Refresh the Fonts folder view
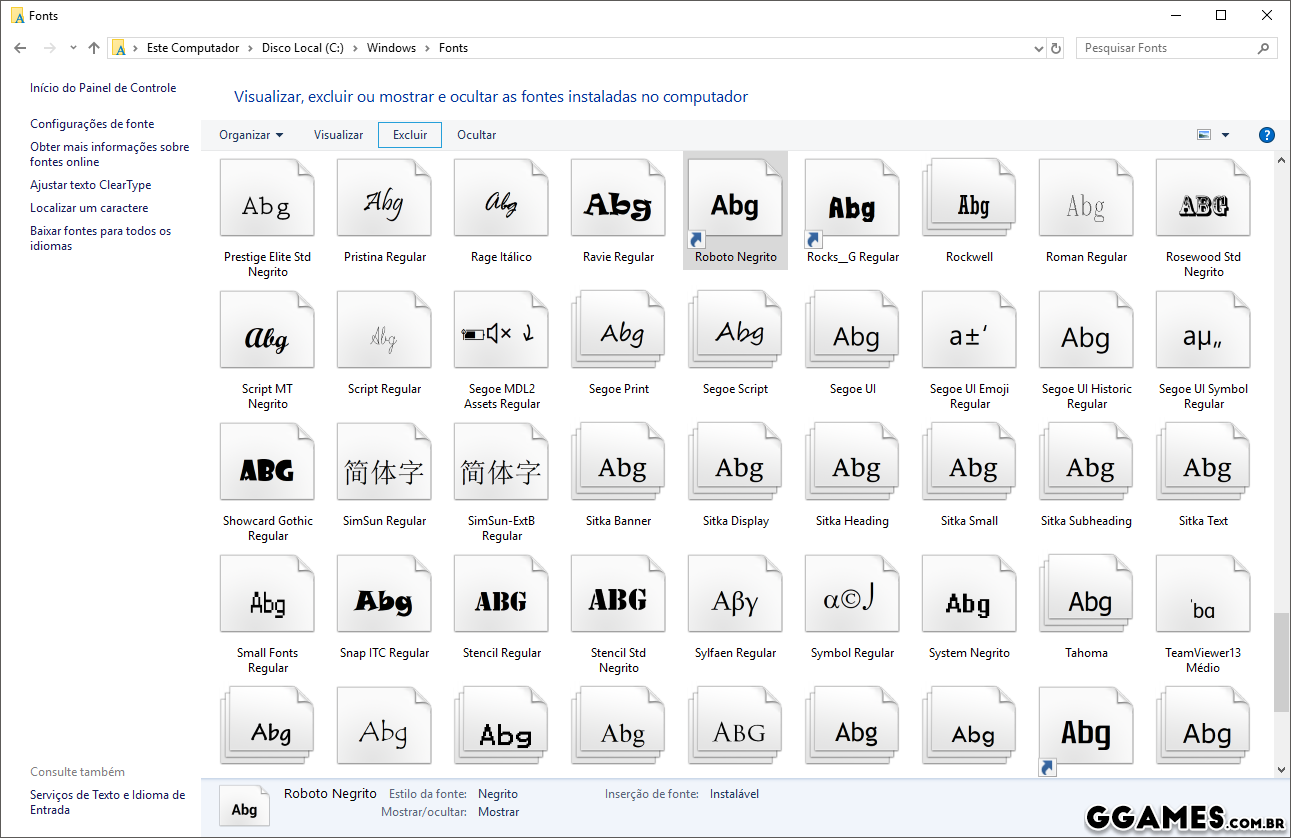The height and width of the screenshot is (838, 1291). coord(1056,48)
